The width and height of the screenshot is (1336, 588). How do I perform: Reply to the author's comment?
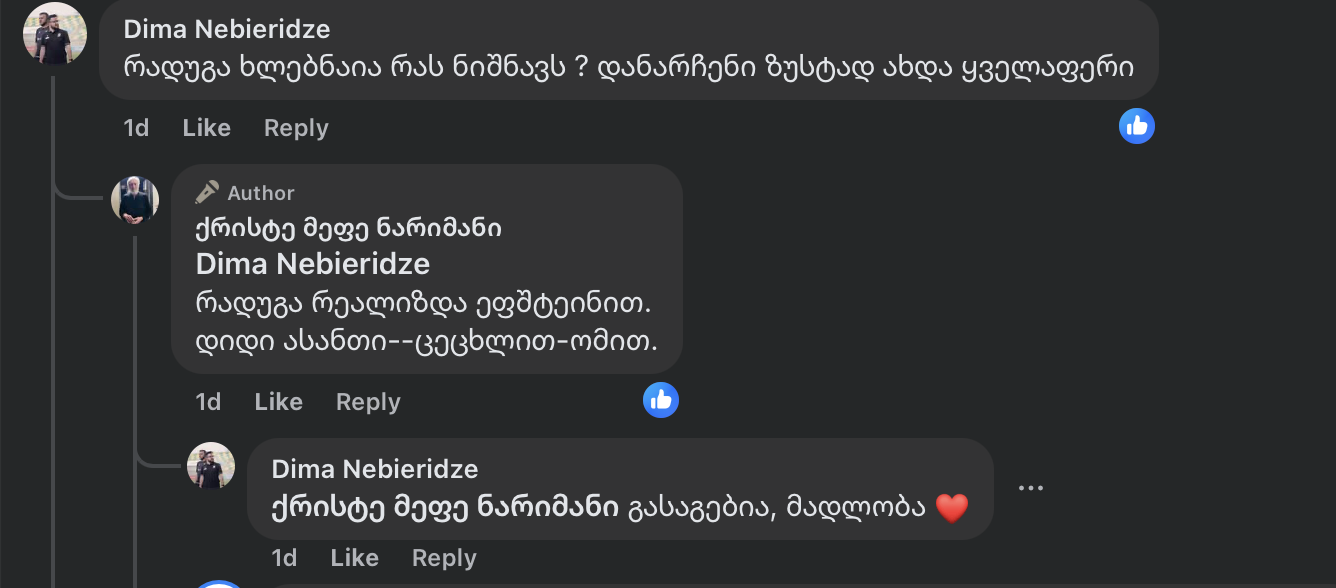click(x=367, y=401)
